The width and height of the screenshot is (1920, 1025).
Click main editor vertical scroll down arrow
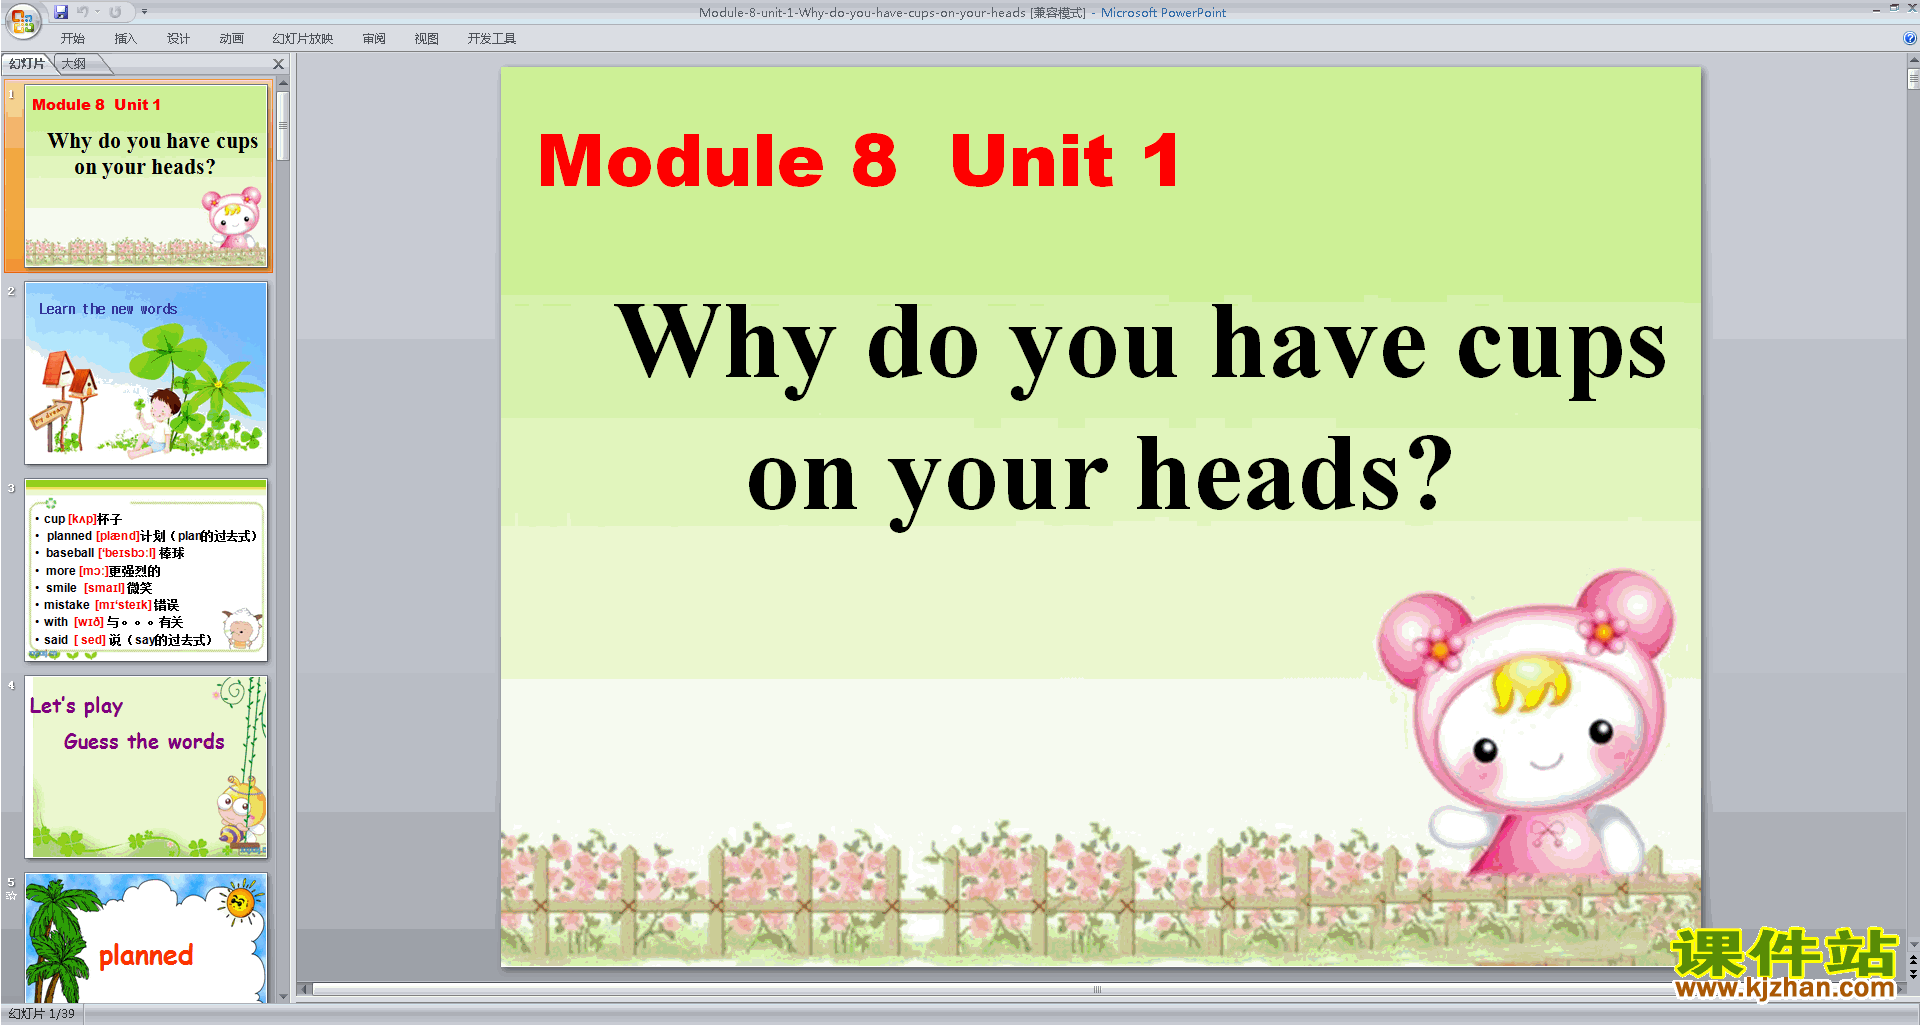[x=1913, y=944]
